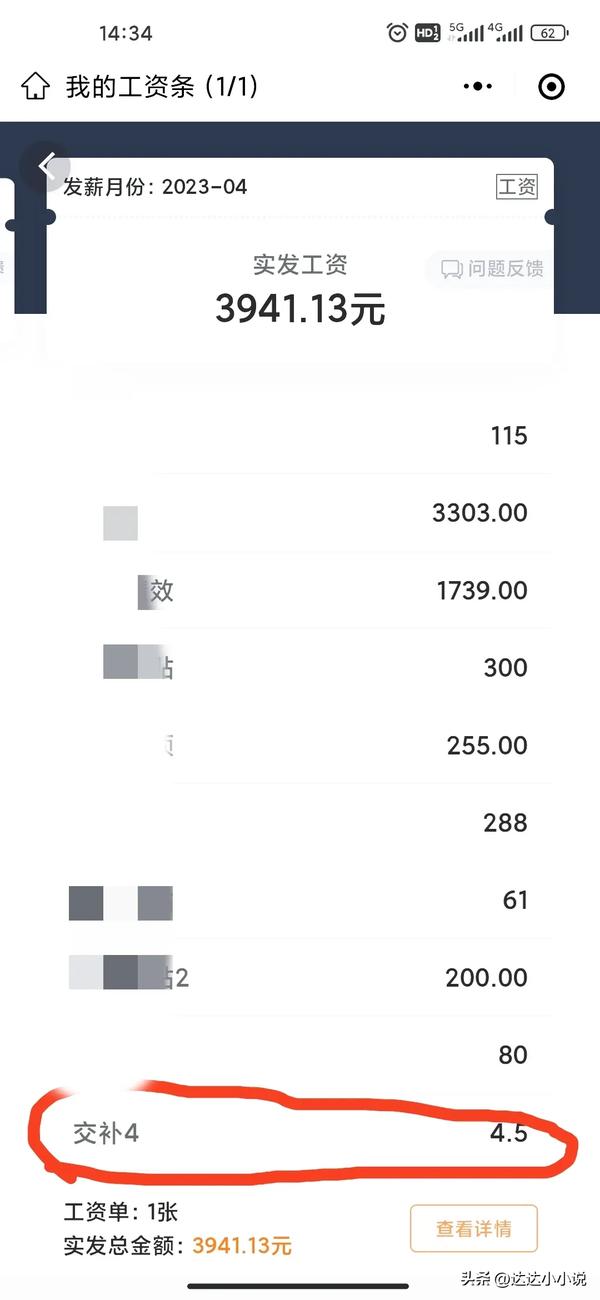Select the row with amount 3303.00
The image size is (600, 1300).
click(300, 513)
